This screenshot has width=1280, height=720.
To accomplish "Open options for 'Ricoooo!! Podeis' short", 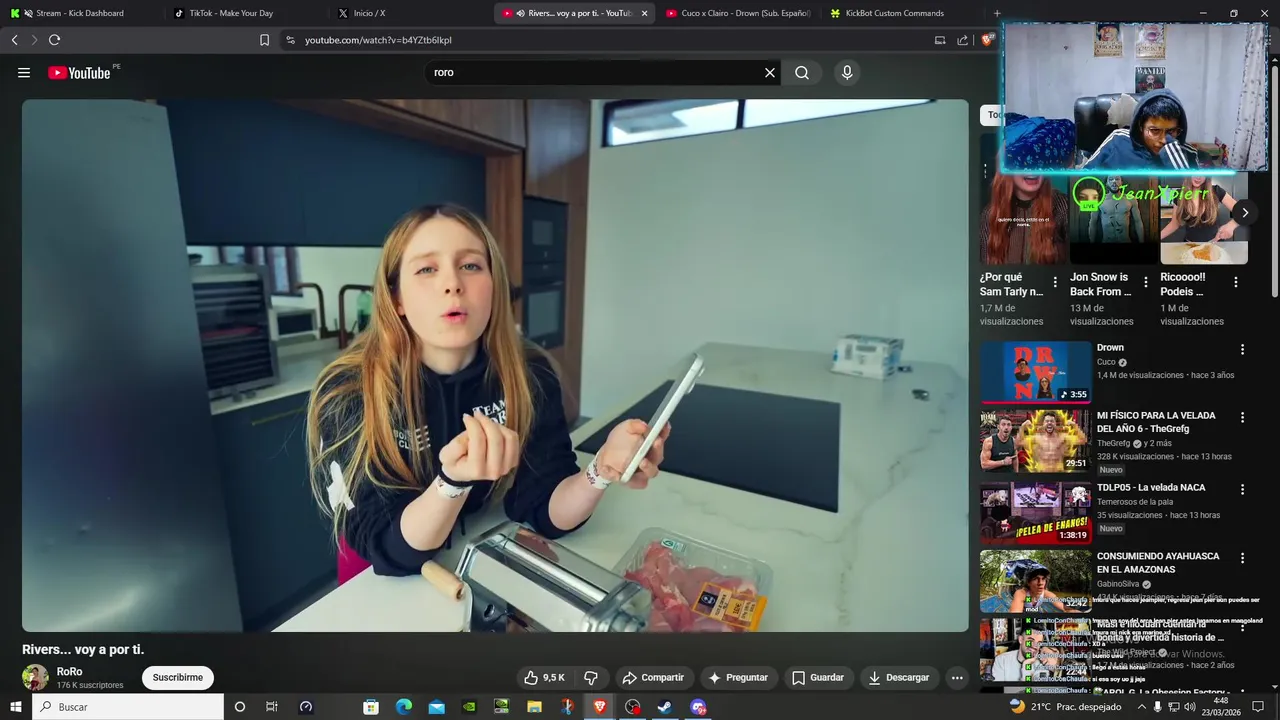I will coord(1236,283).
